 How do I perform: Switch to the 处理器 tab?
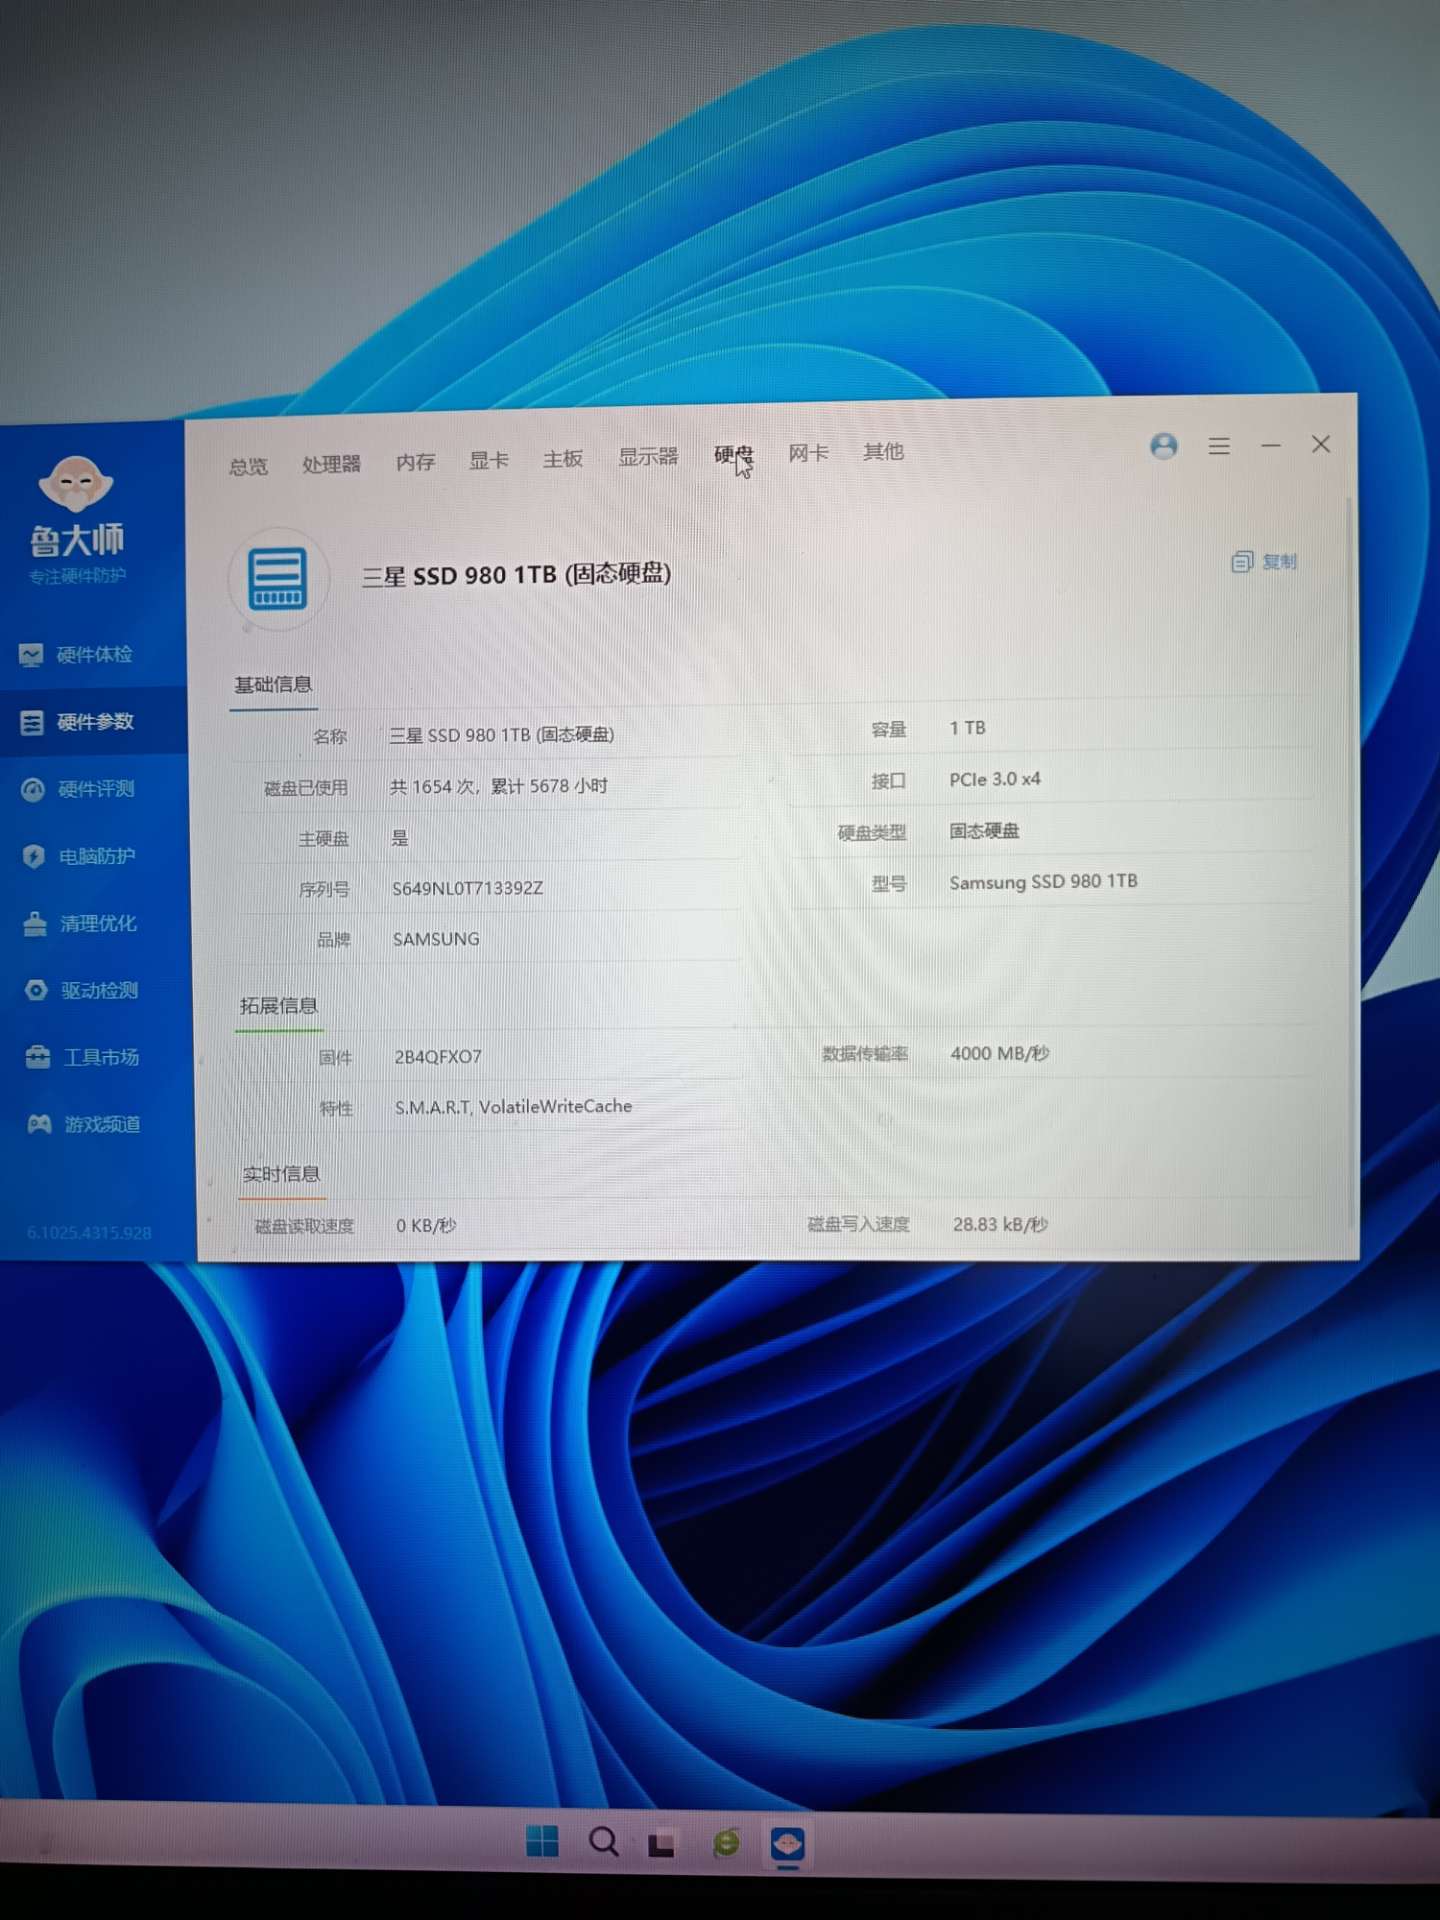point(331,464)
